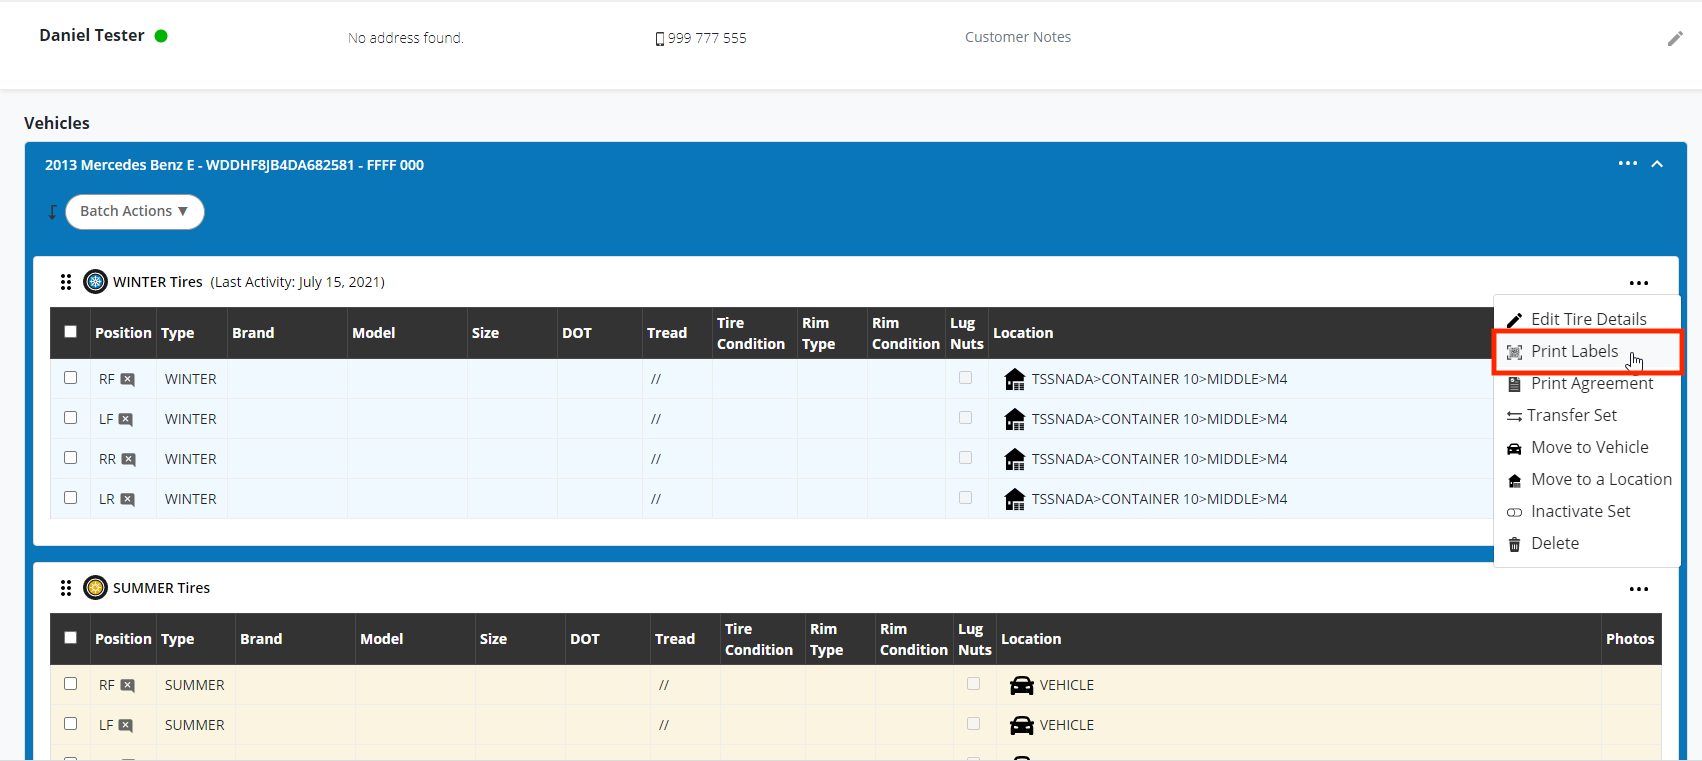Click warehouse icon in winter LF location
The height and width of the screenshot is (761, 1702).
pos(1015,419)
